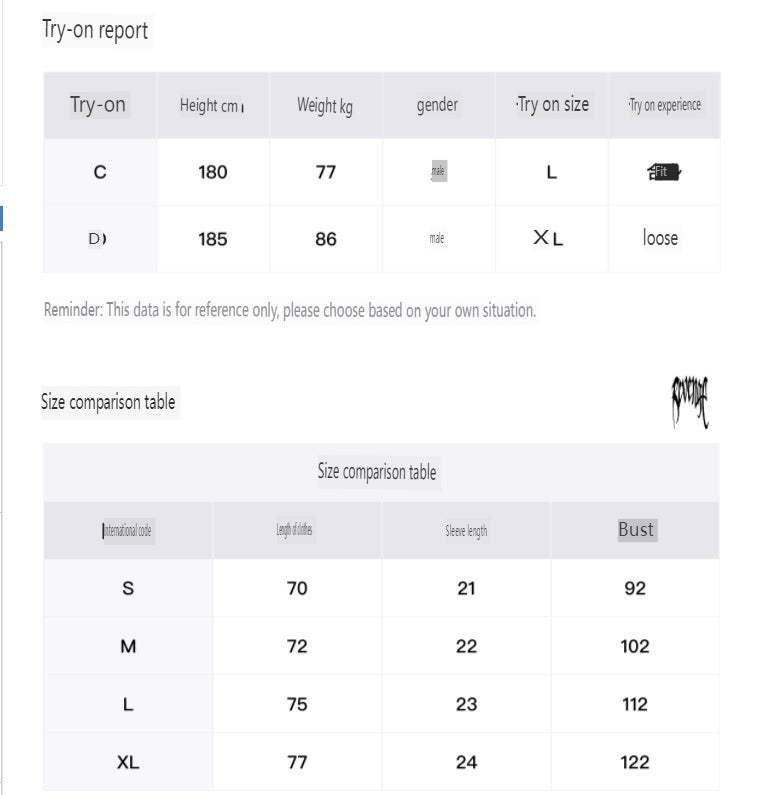Click the Try-on report heading
The image size is (760, 795).
tap(95, 30)
